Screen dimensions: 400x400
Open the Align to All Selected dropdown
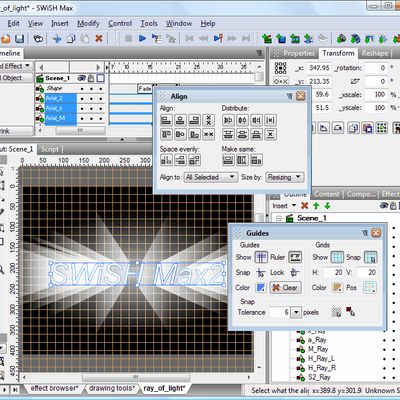pos(211,177)
